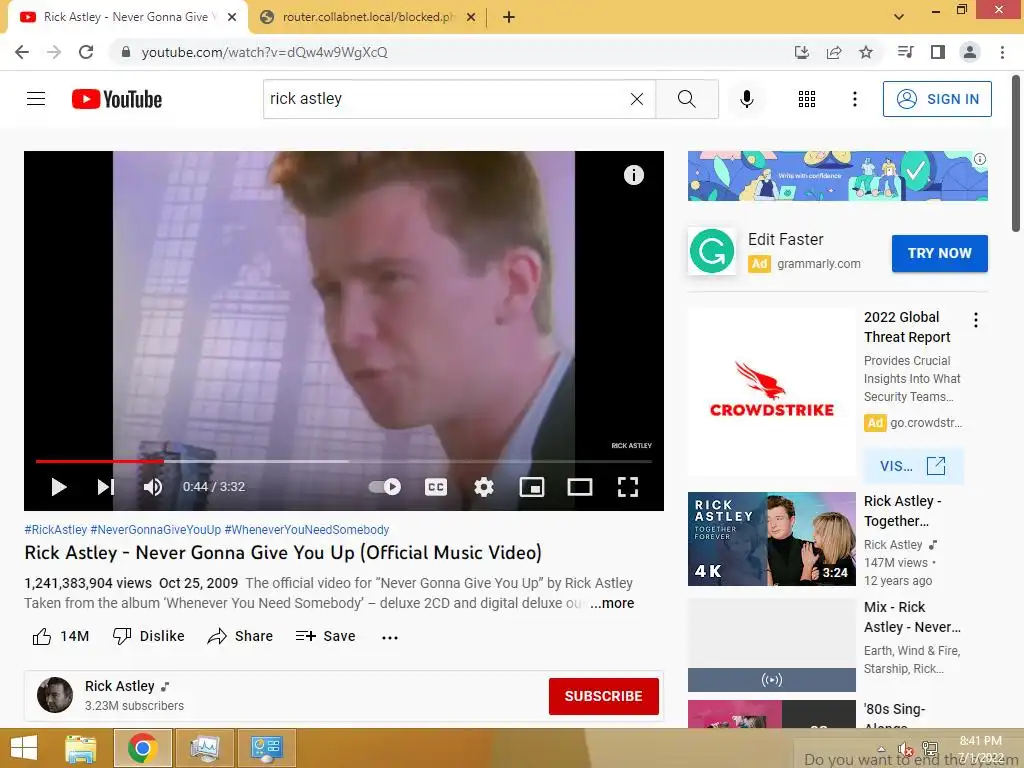Screen dimensions: 1024x768
Task: Click the address bar URL
Action: point(264,52)
